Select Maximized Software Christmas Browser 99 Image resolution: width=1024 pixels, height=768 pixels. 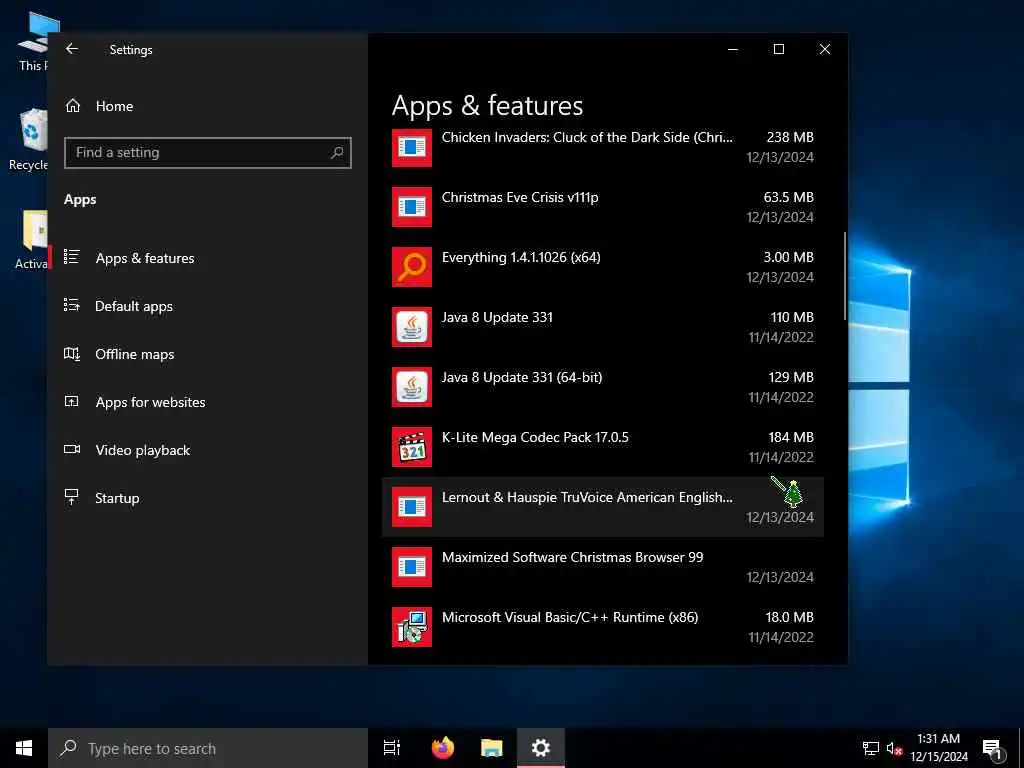(602, 567)
